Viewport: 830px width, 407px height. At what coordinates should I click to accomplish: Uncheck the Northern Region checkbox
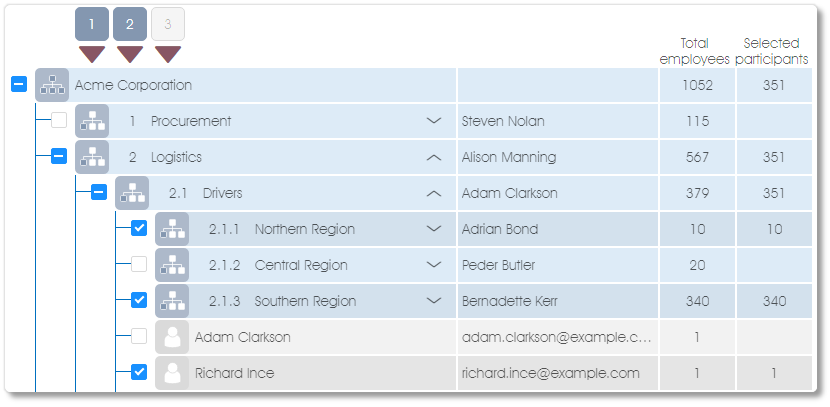click(x=139, y=228)
